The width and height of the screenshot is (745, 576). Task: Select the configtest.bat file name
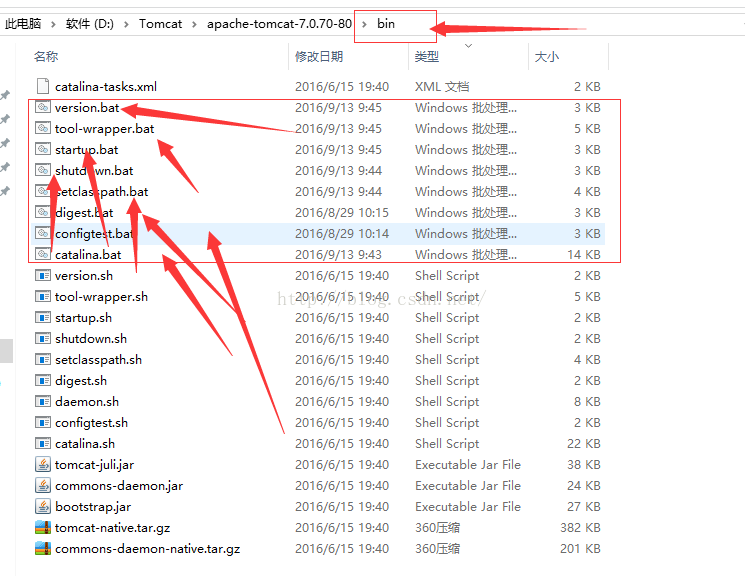click(94, 234)
